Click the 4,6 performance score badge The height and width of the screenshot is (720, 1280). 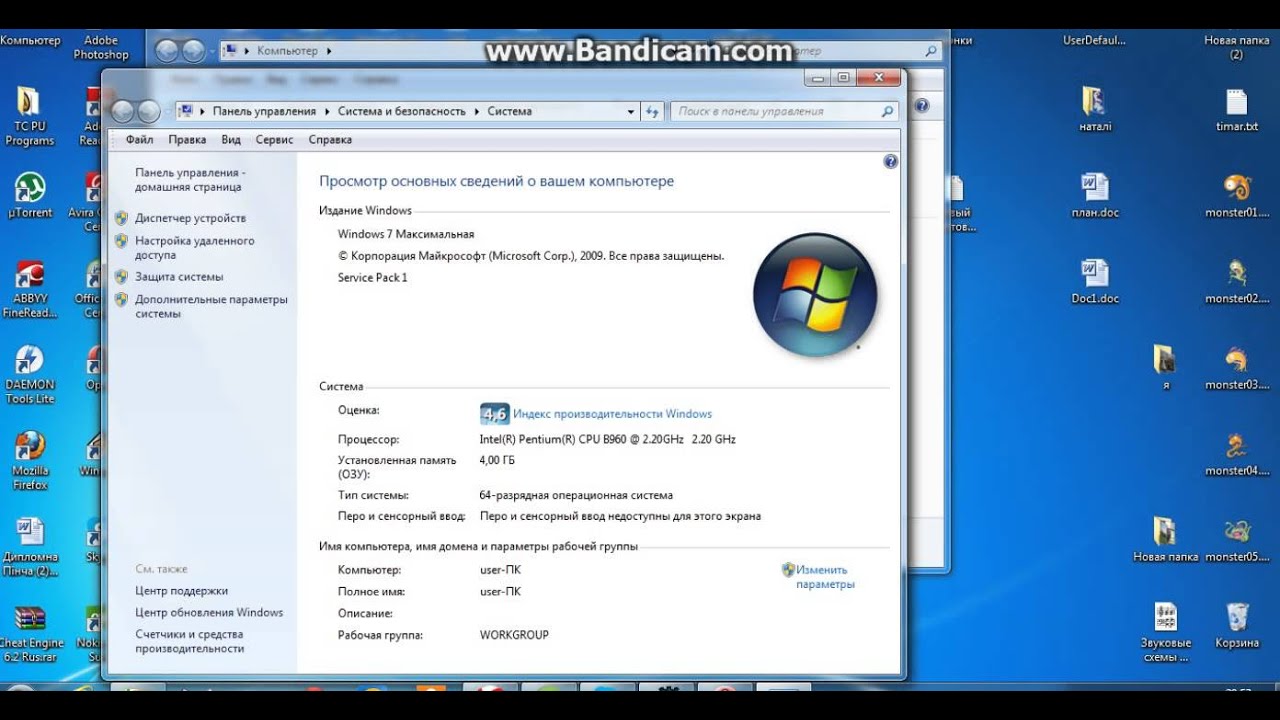click(x=495, y=414)
